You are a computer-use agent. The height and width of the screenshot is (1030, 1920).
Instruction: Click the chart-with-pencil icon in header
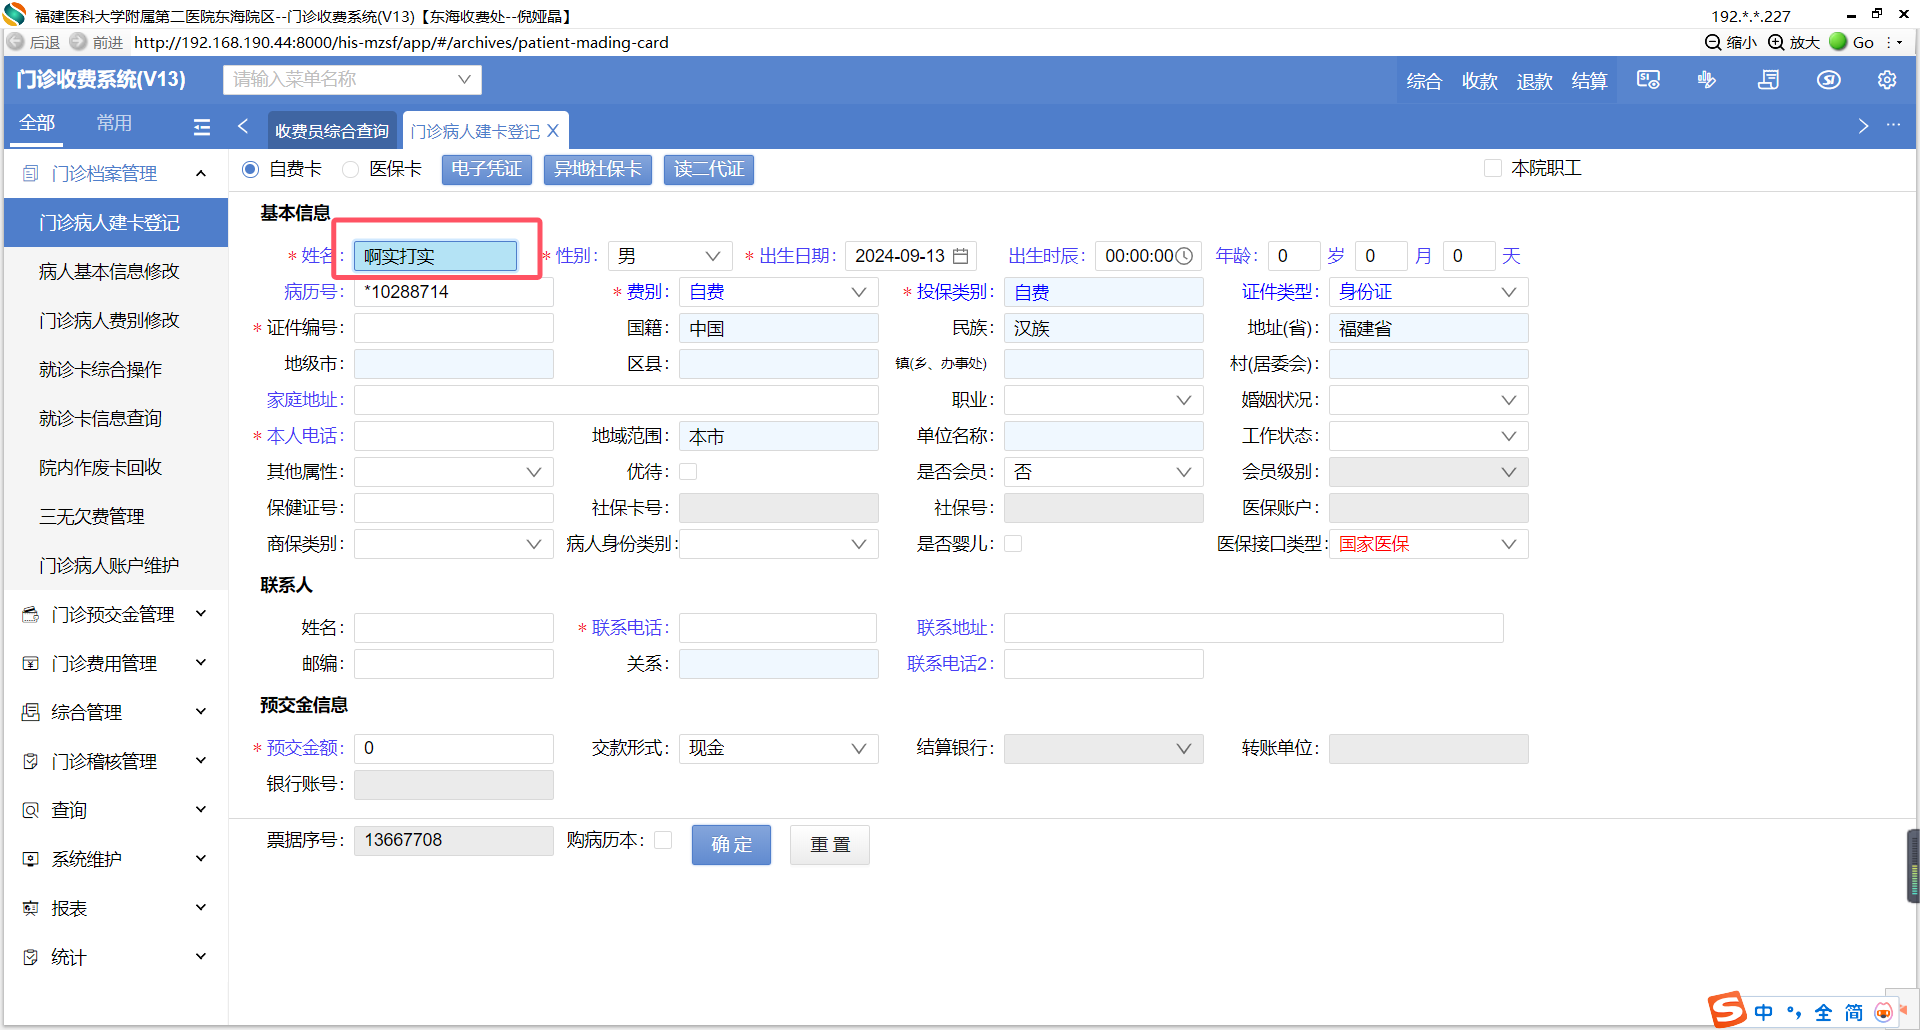(1707, 80)
